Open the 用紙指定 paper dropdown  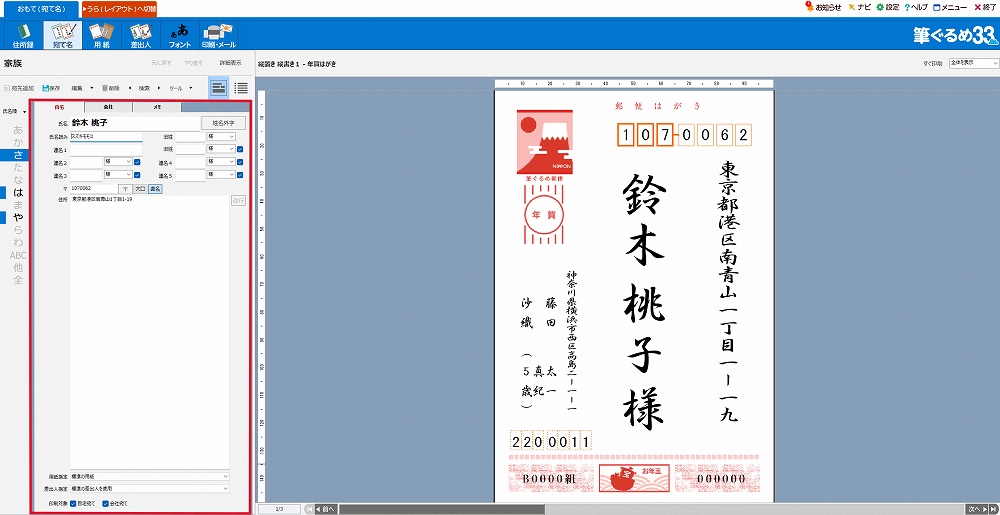tap(150, 476)
